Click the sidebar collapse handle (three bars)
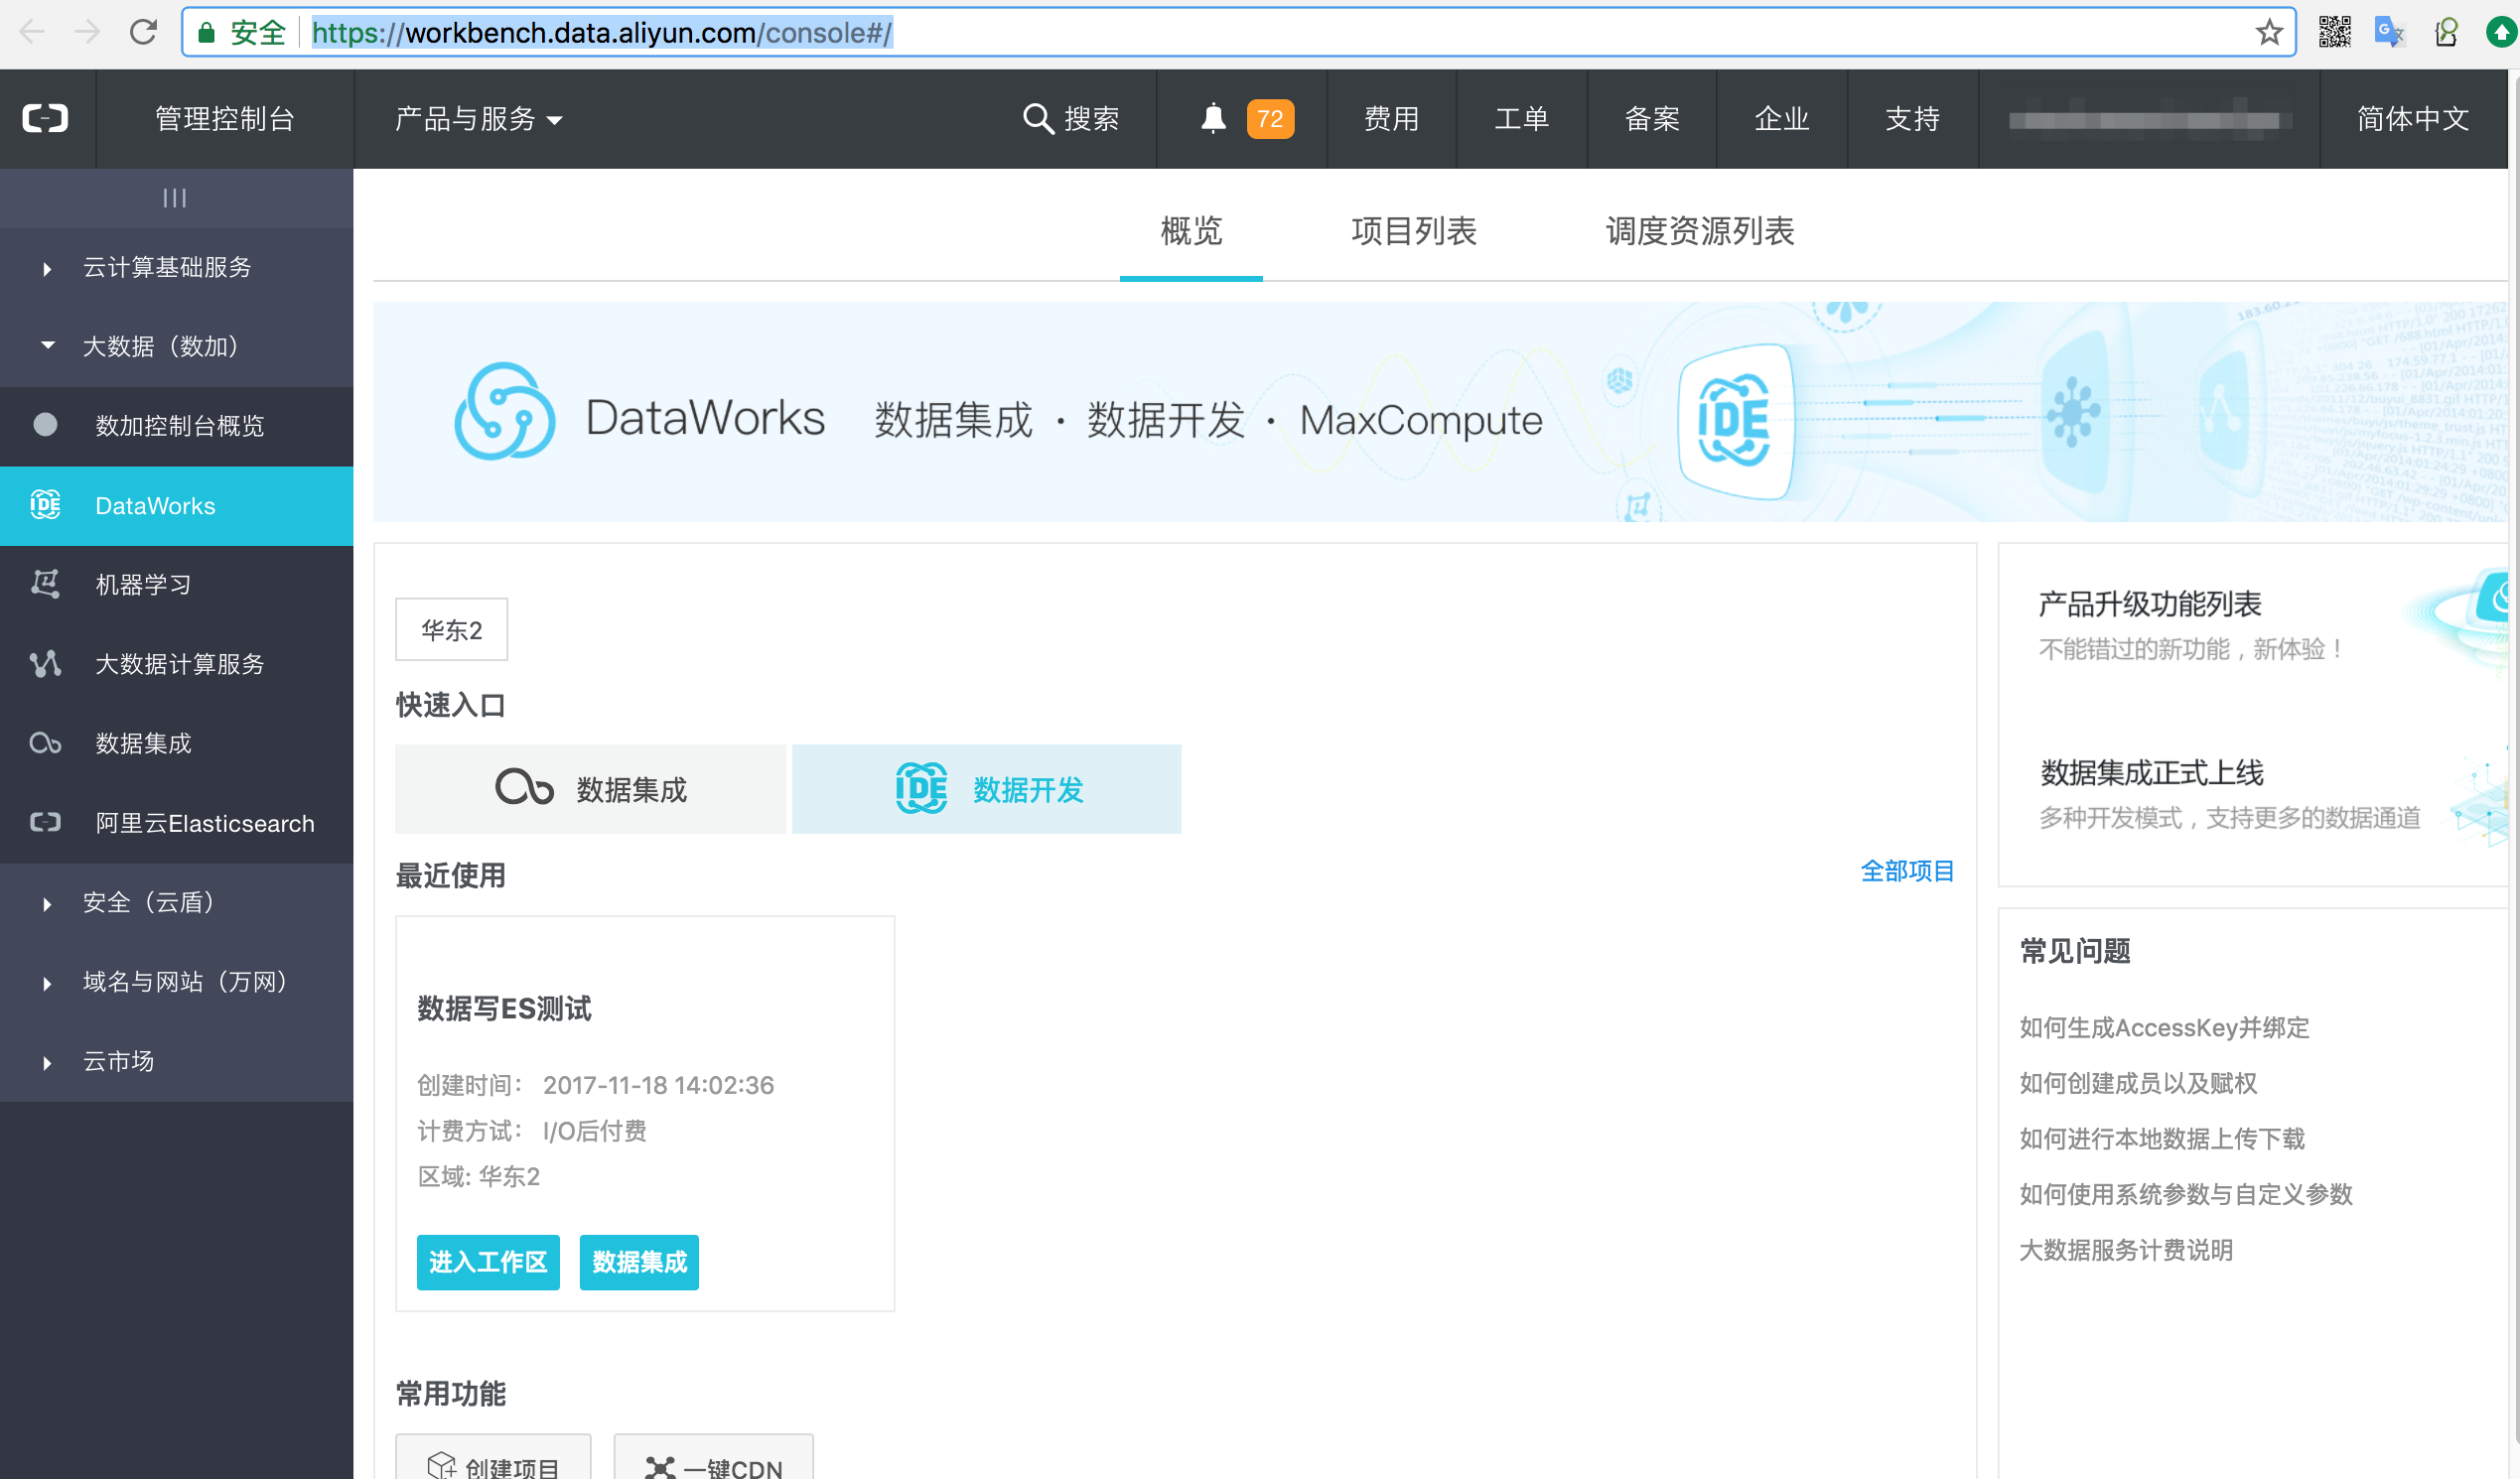The width and height of the screenshot is (2520, 1479). [175, 198]
